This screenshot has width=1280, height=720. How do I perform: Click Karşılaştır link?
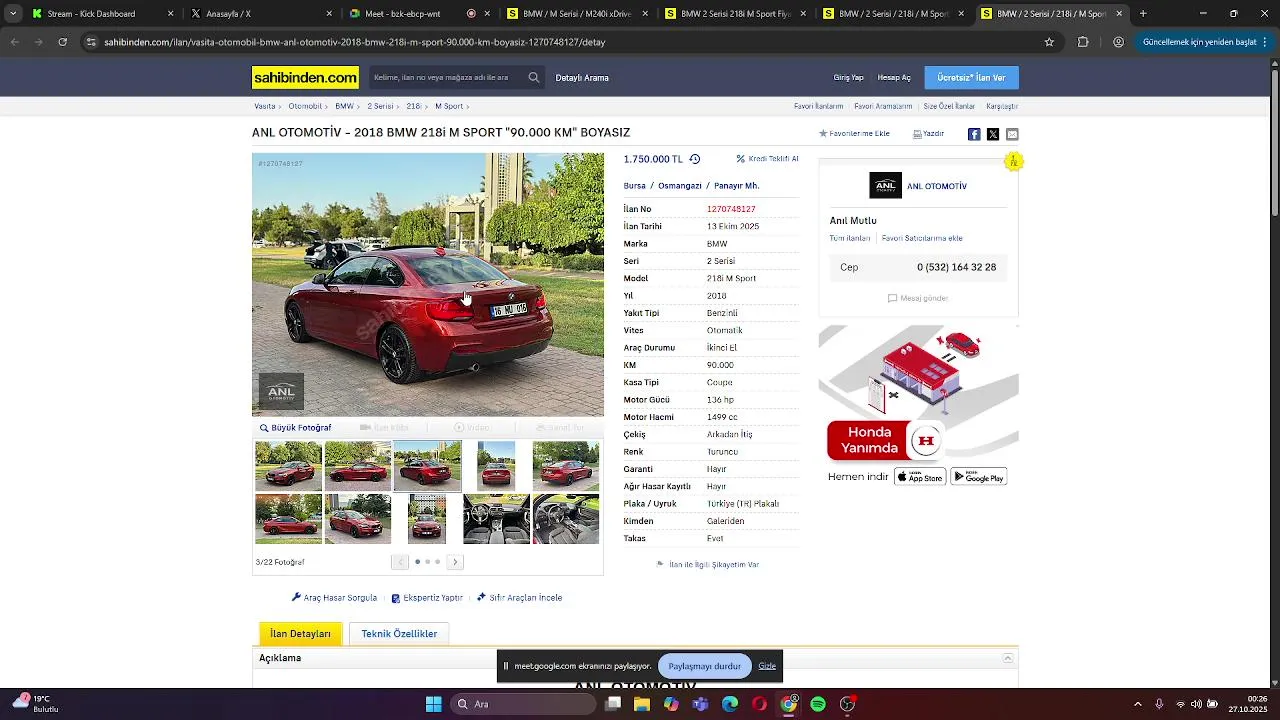pyautogui.click(x=1002, y=106)
